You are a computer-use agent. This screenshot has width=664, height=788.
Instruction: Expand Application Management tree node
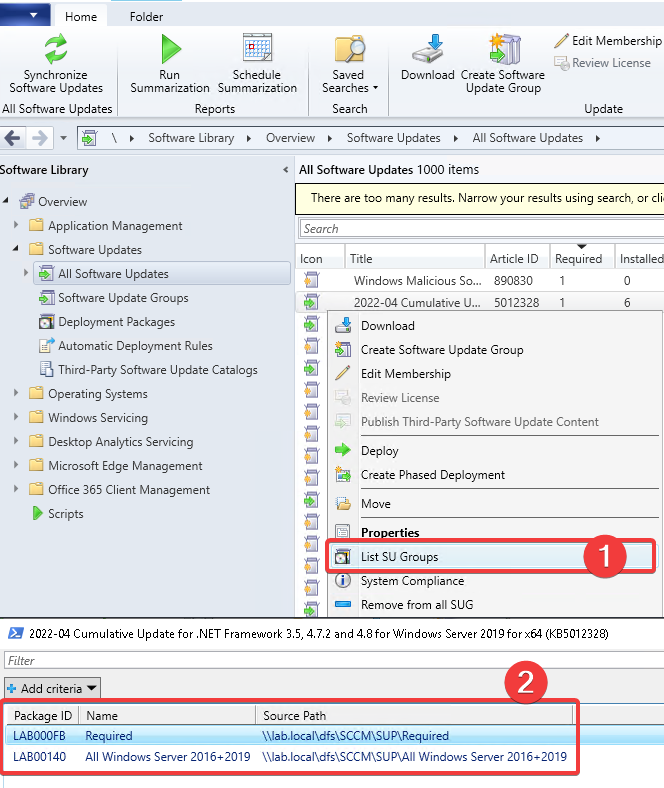pyautogui.click(x=16, y=225)
